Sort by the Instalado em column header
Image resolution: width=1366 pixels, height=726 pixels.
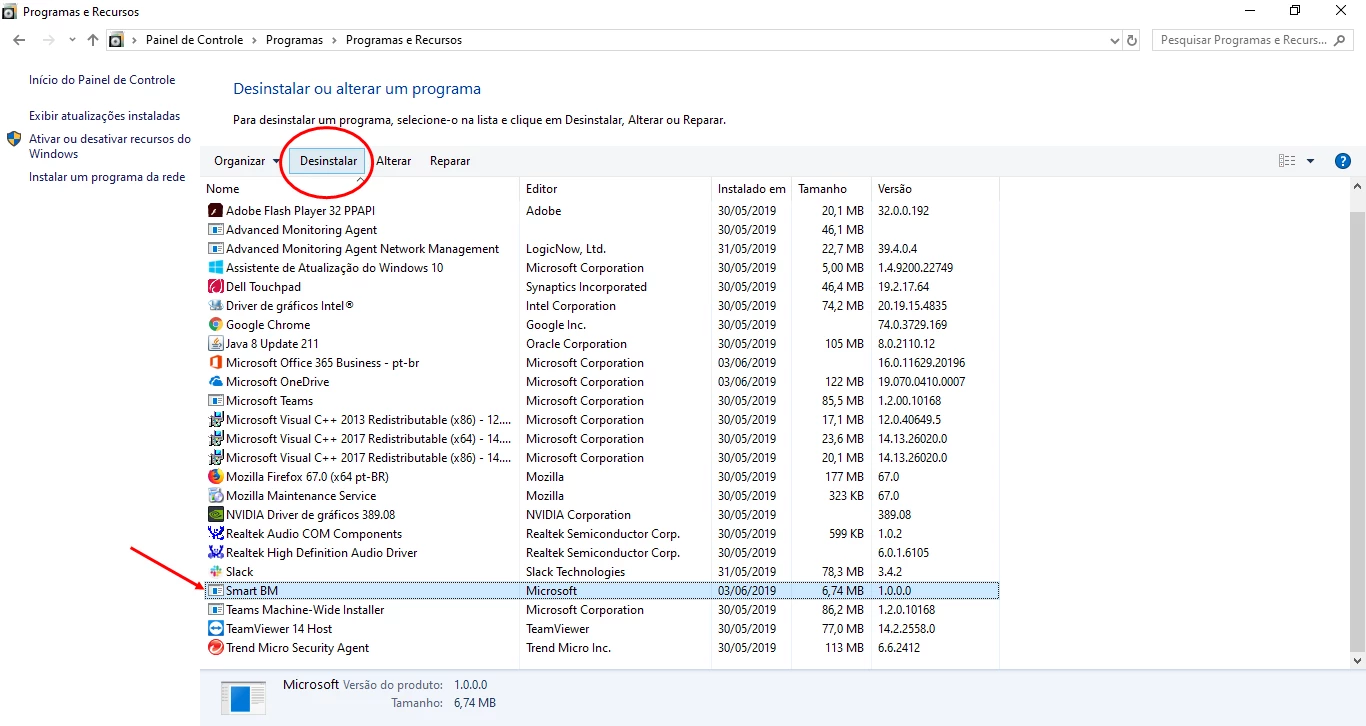(751, 189)
